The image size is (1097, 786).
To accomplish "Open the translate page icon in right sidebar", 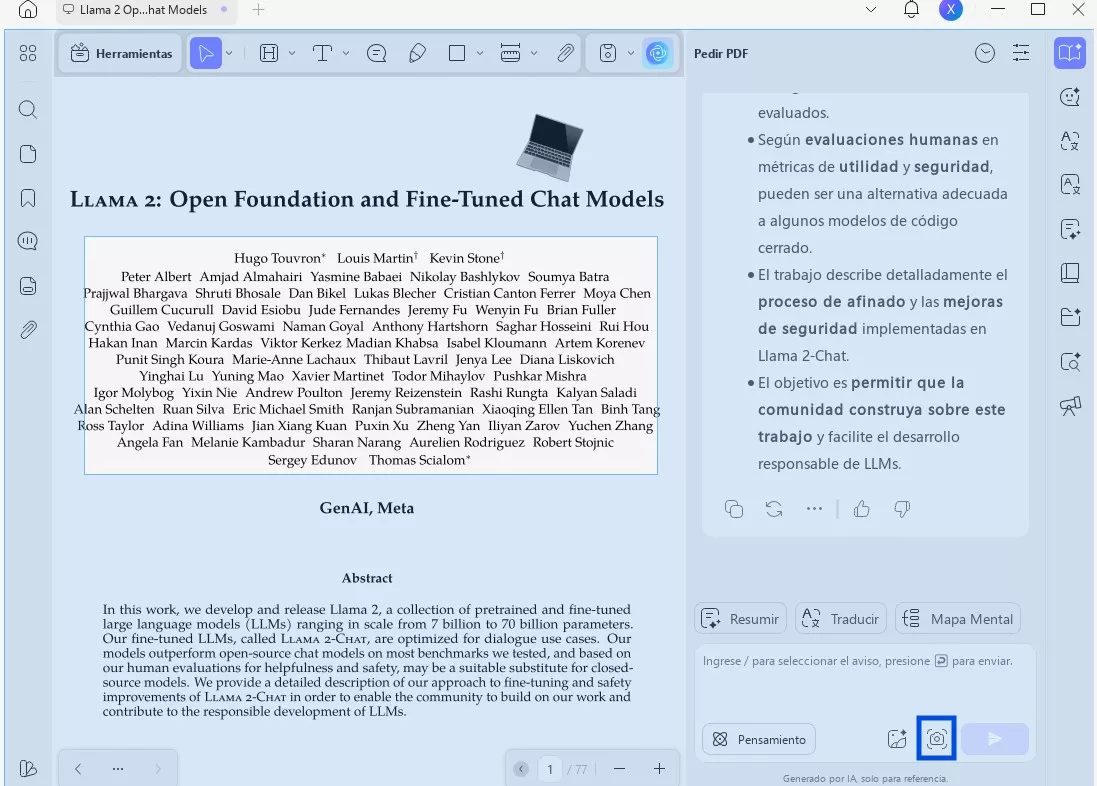I will click(x=1070, y=185).
